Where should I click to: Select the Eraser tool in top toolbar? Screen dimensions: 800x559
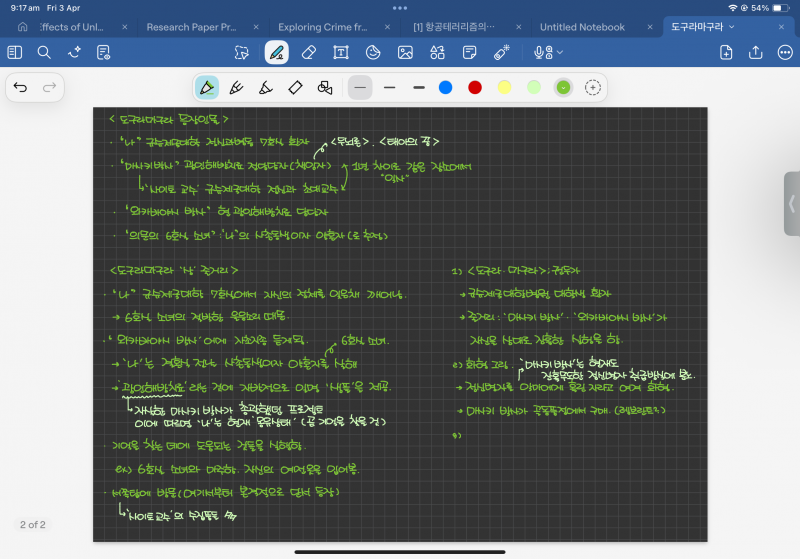(308, 52)
